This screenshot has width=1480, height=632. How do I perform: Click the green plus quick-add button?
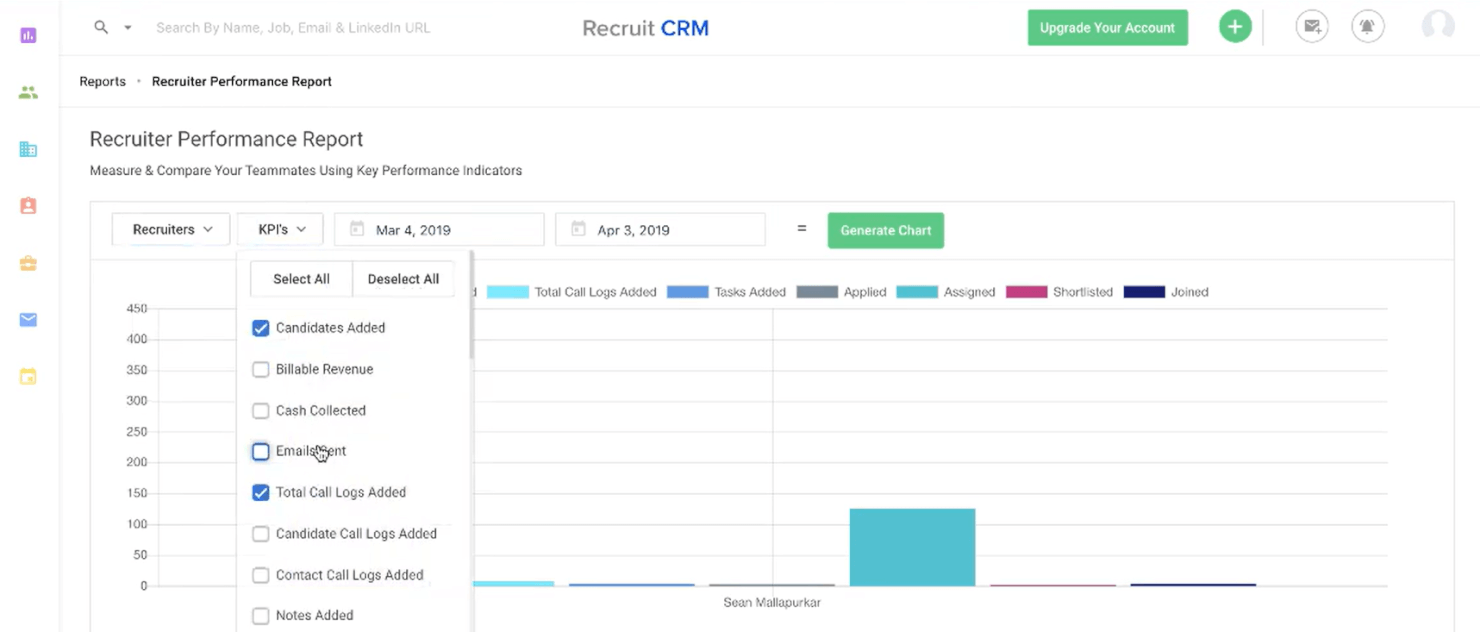pos(1235,27)
